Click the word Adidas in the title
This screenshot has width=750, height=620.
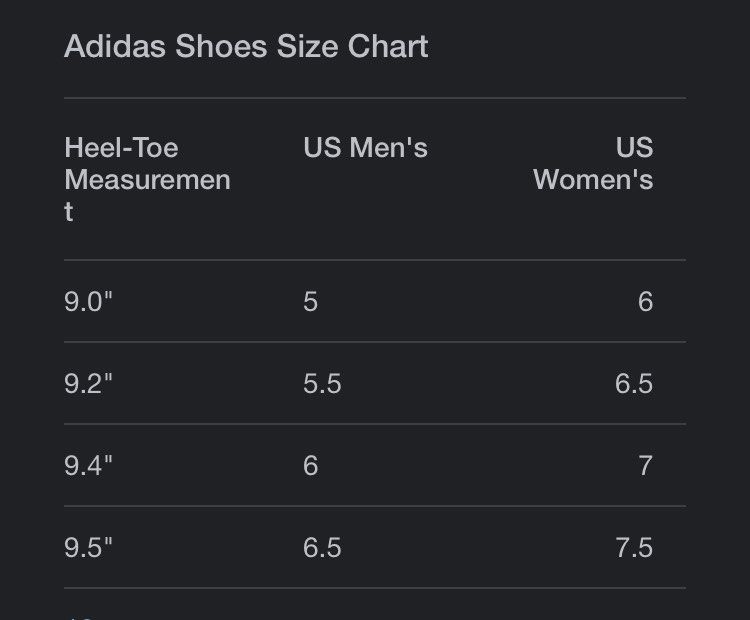tap(115, 46)
